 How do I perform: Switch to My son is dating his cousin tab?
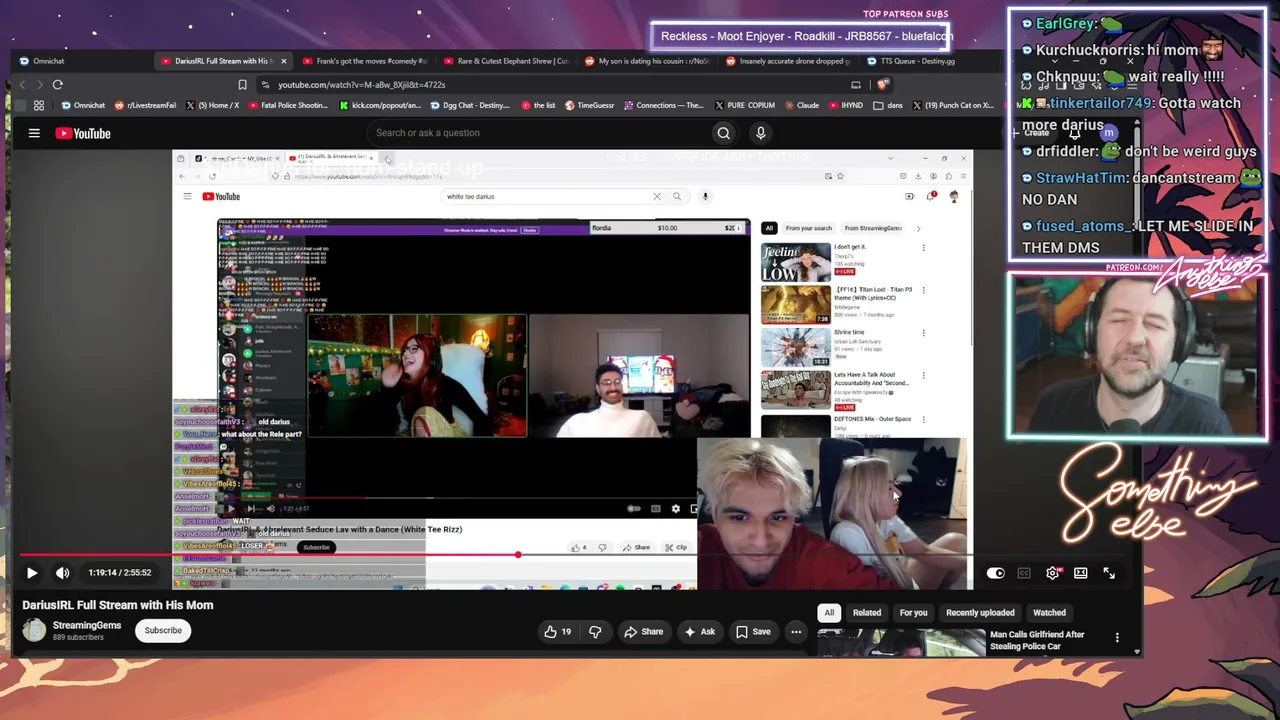click(647, 61)
